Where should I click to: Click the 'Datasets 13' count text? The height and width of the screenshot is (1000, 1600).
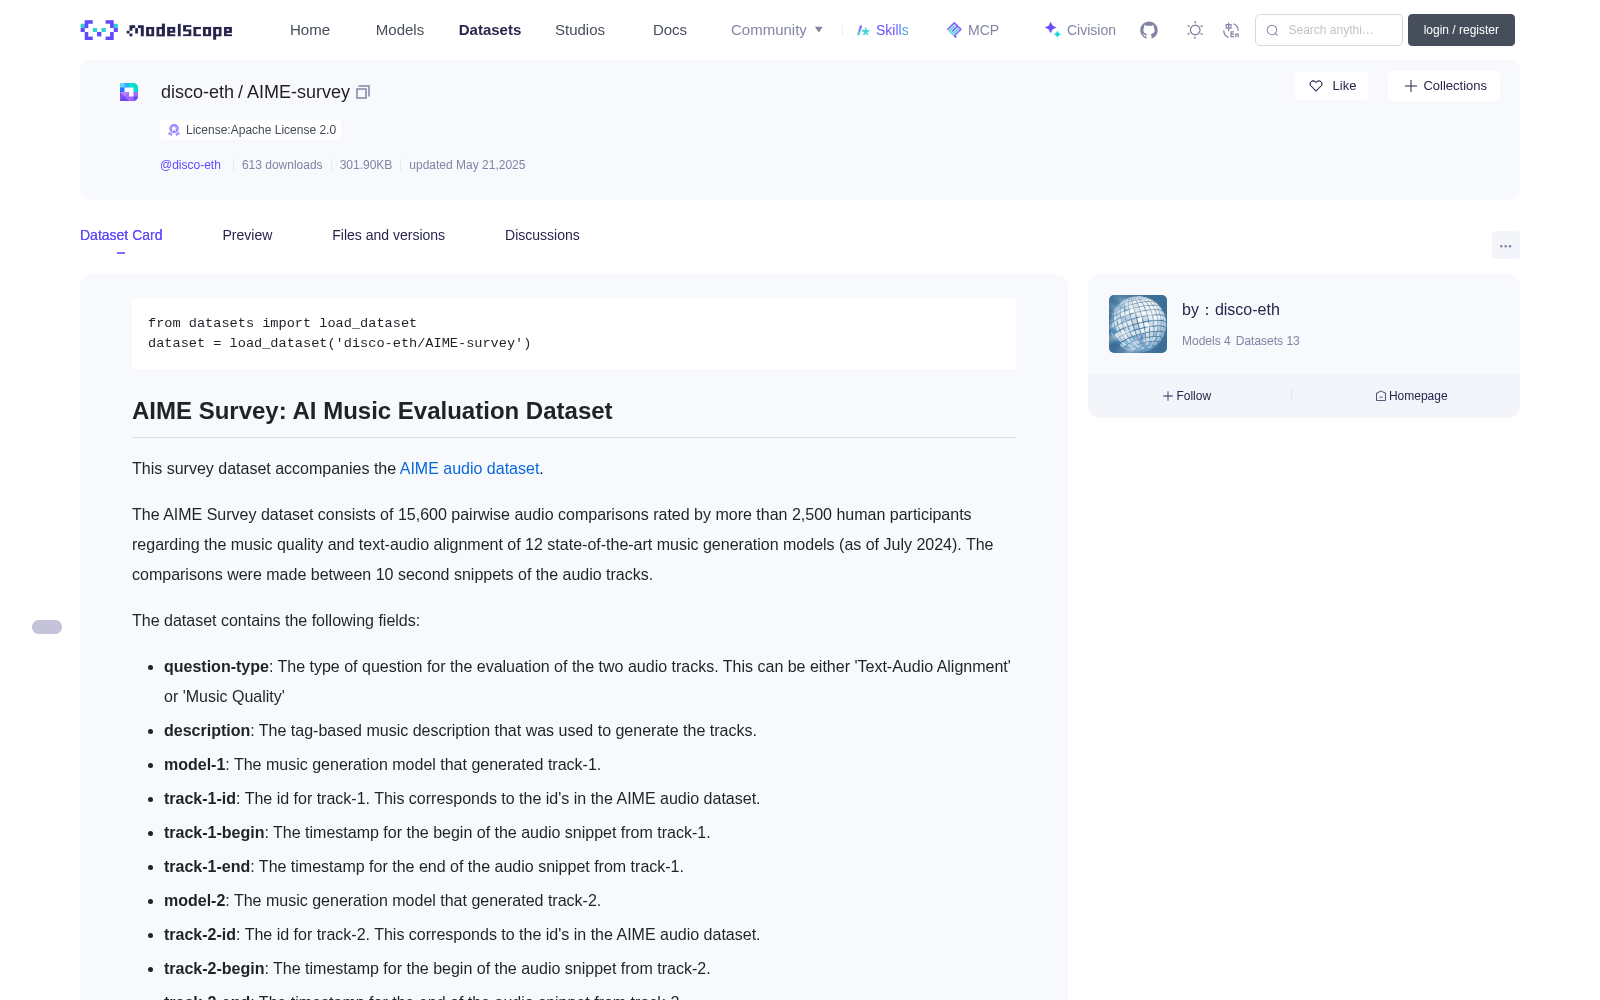[1268, 341]
